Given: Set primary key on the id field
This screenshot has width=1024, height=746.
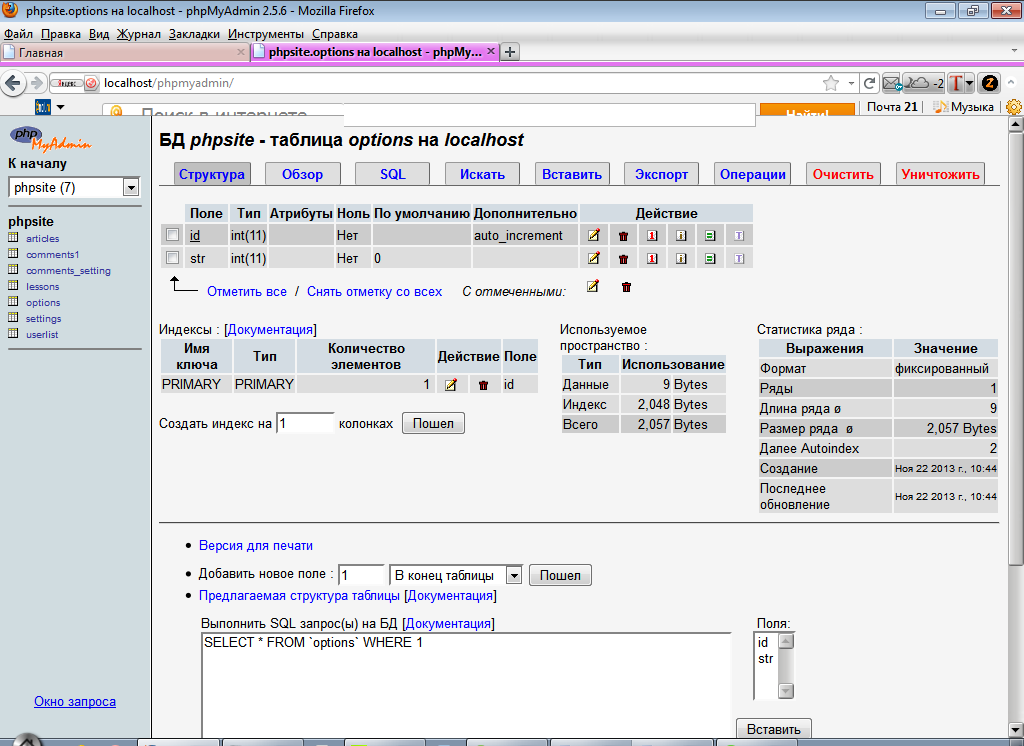Looking at the screenshot, I should [x=652, y=236].
